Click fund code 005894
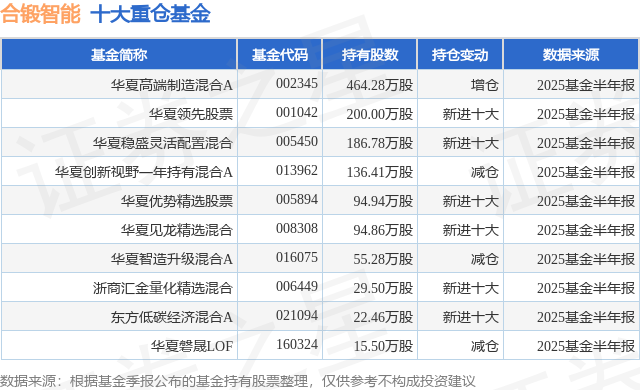Viewport: 640px width, 390px height. click(297, 199)
